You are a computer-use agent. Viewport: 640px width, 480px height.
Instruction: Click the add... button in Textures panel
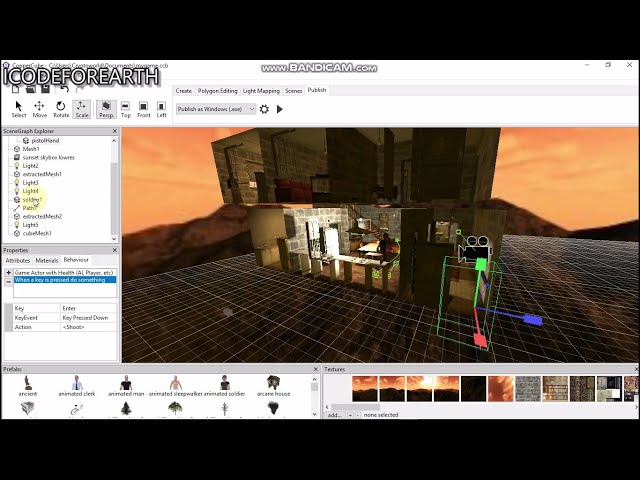[334, 415]
